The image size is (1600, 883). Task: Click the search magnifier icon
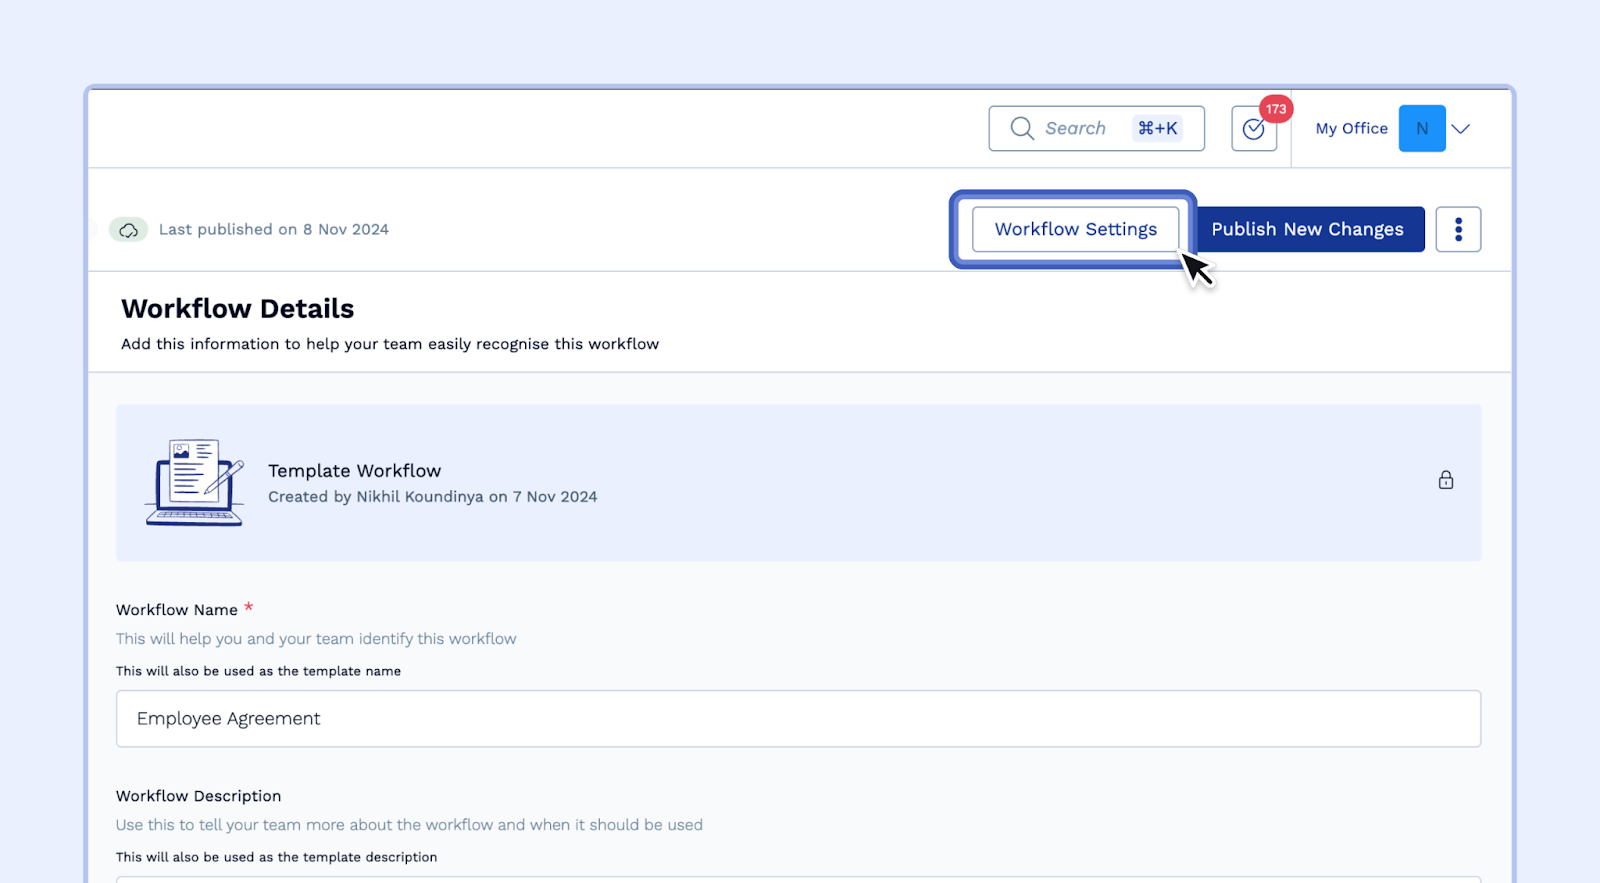click(1021, 128)
